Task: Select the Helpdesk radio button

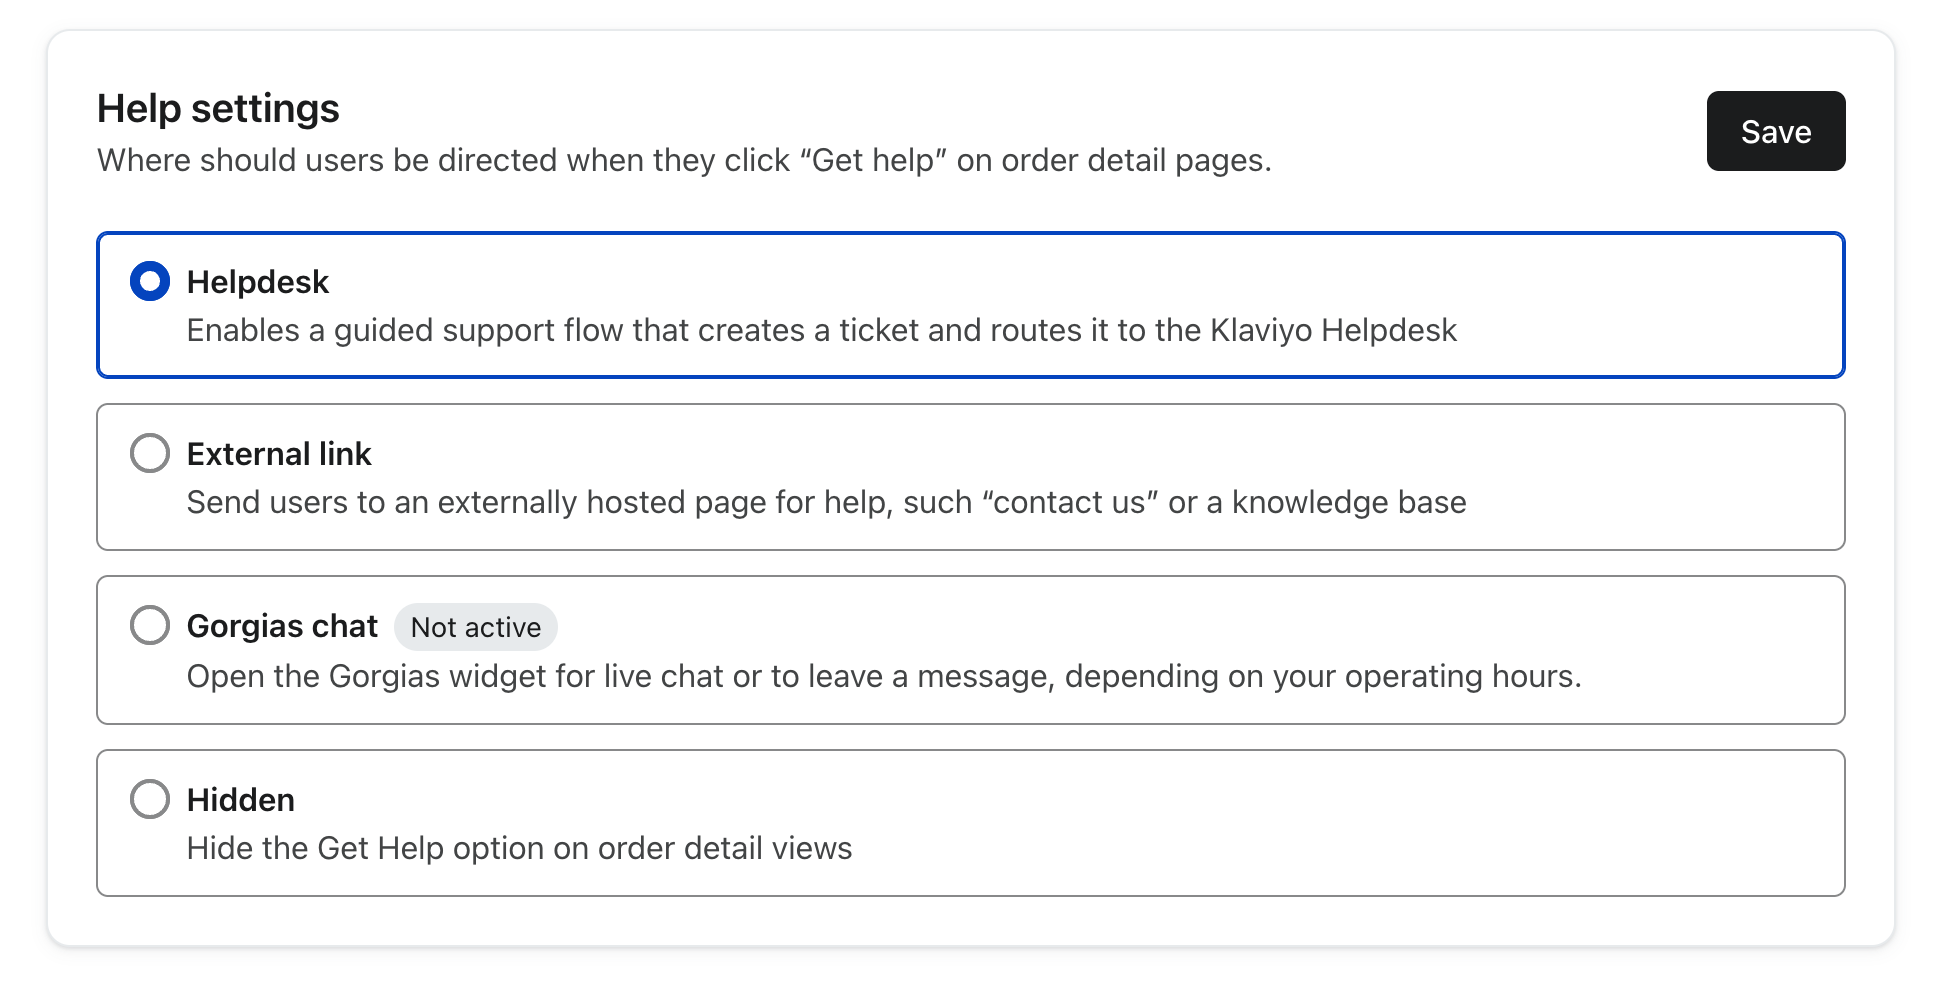Action: [x=150, y=282]
